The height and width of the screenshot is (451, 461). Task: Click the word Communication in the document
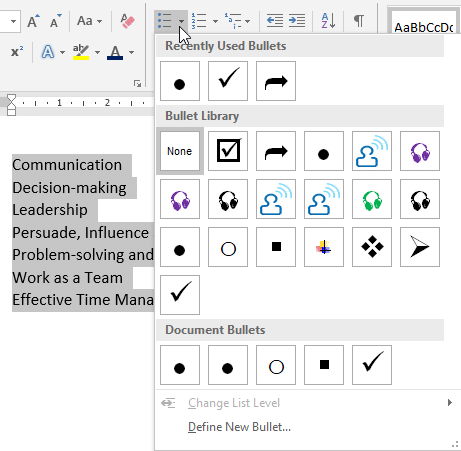67,165
